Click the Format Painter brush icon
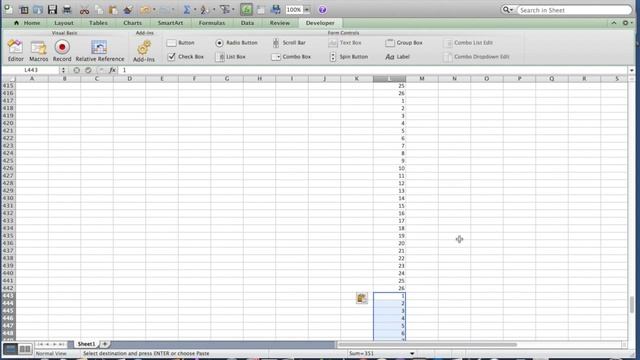The height and width of the screenshot is (360, 640). (x=128, y=10)
